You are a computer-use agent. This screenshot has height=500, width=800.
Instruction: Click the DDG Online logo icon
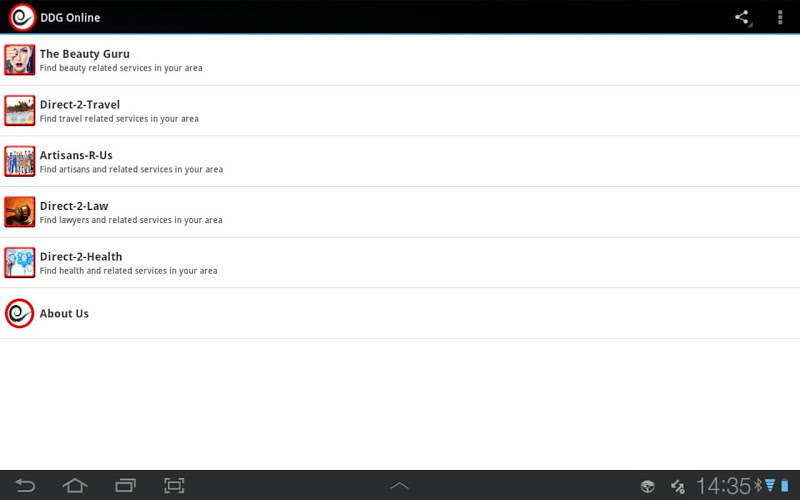click(22, 17)
